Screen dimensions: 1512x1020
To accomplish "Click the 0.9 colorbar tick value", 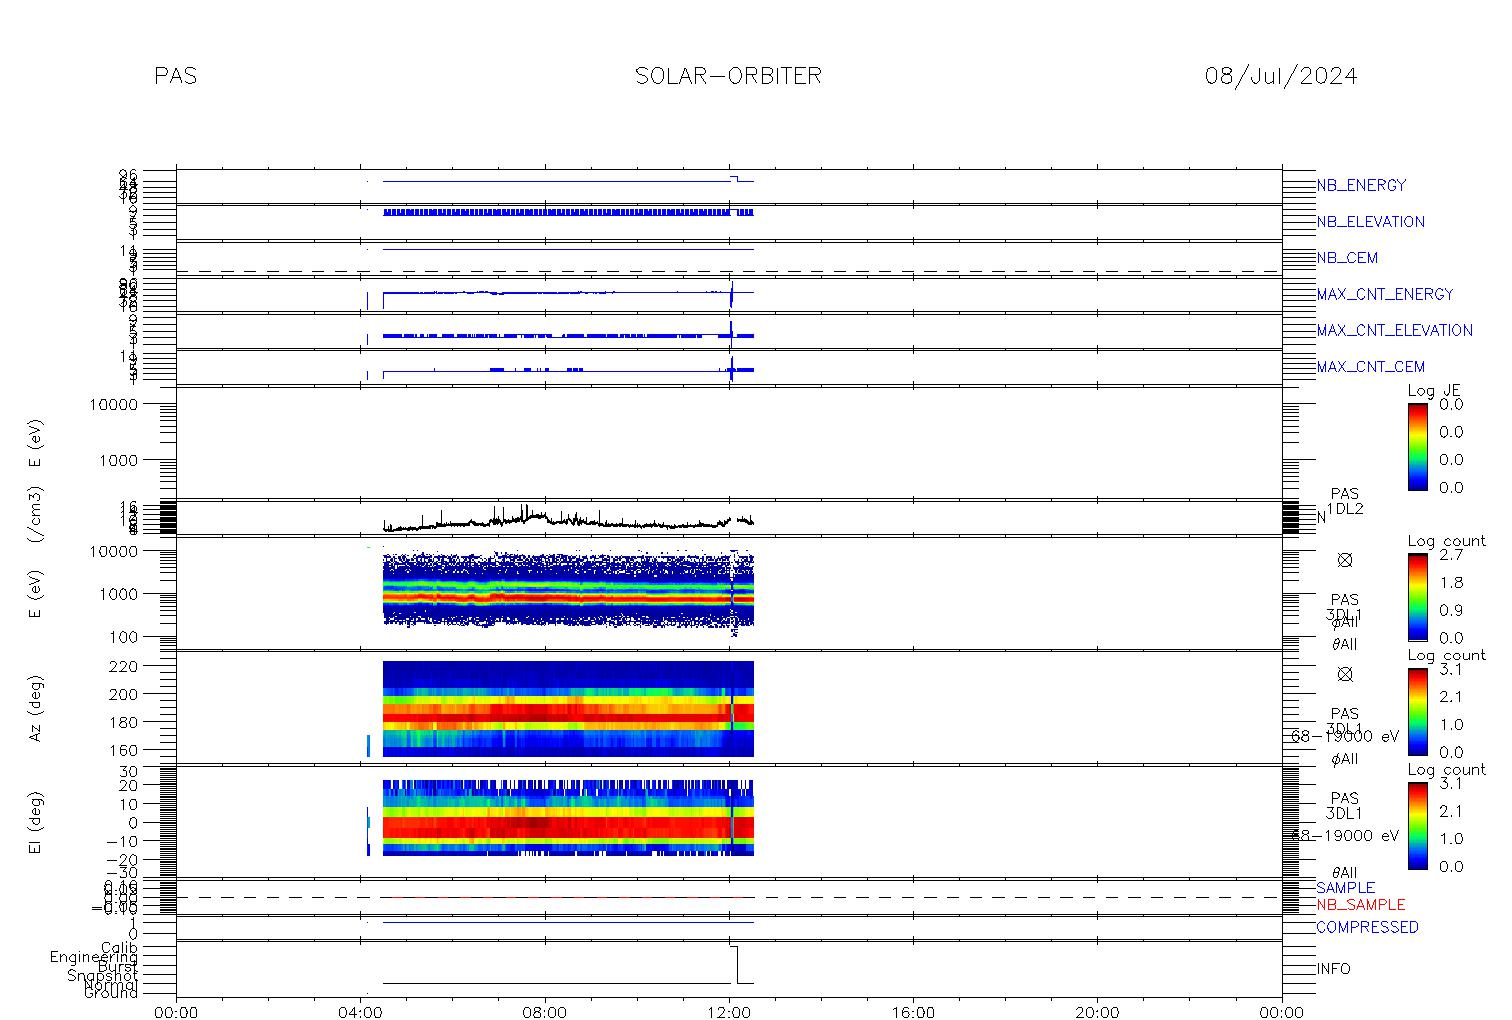I will coord(1451,610).
